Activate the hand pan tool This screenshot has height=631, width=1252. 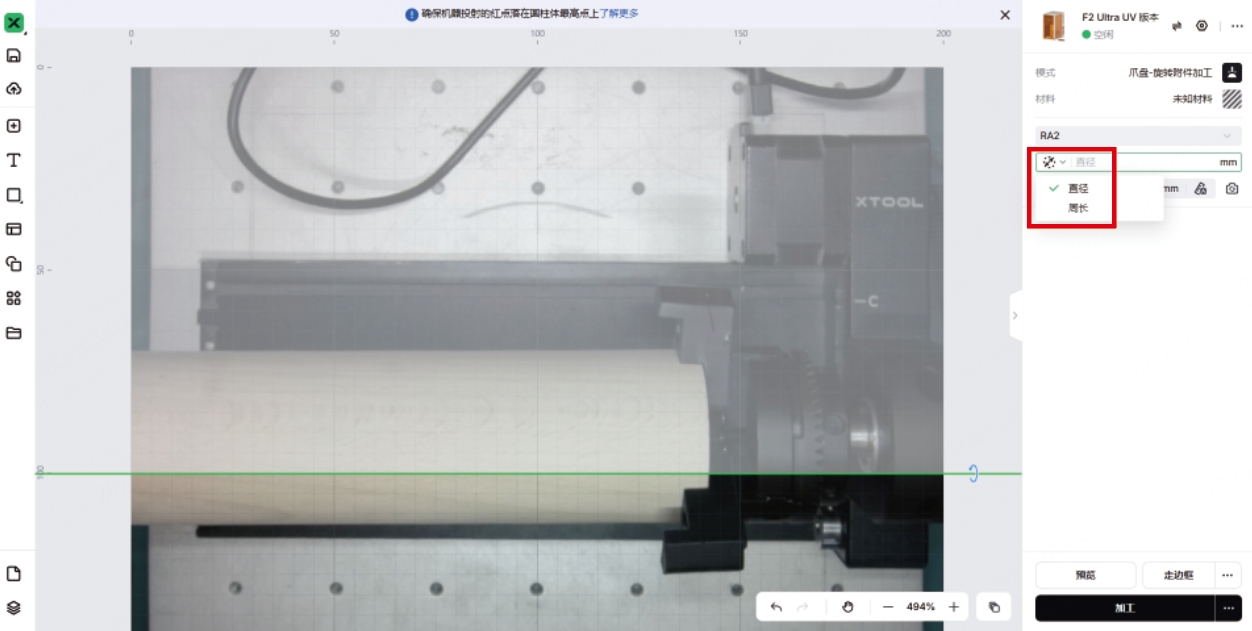847,607
